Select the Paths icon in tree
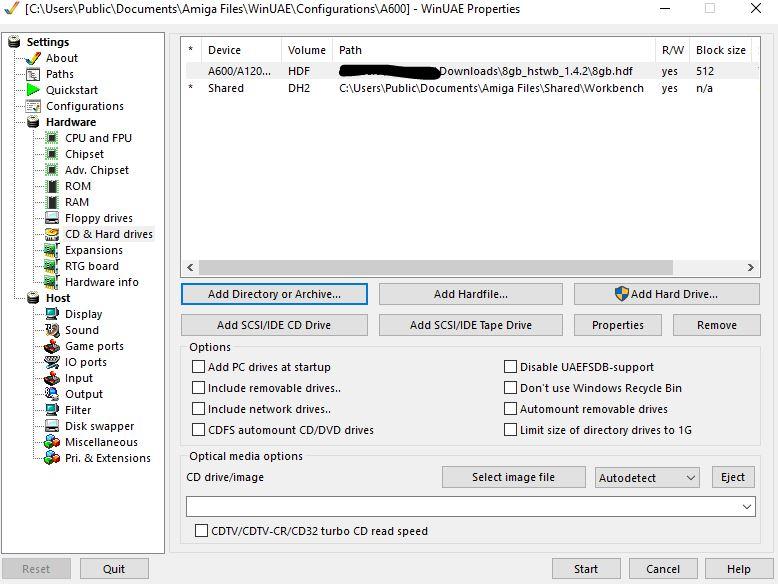 [x=33, y=74]
